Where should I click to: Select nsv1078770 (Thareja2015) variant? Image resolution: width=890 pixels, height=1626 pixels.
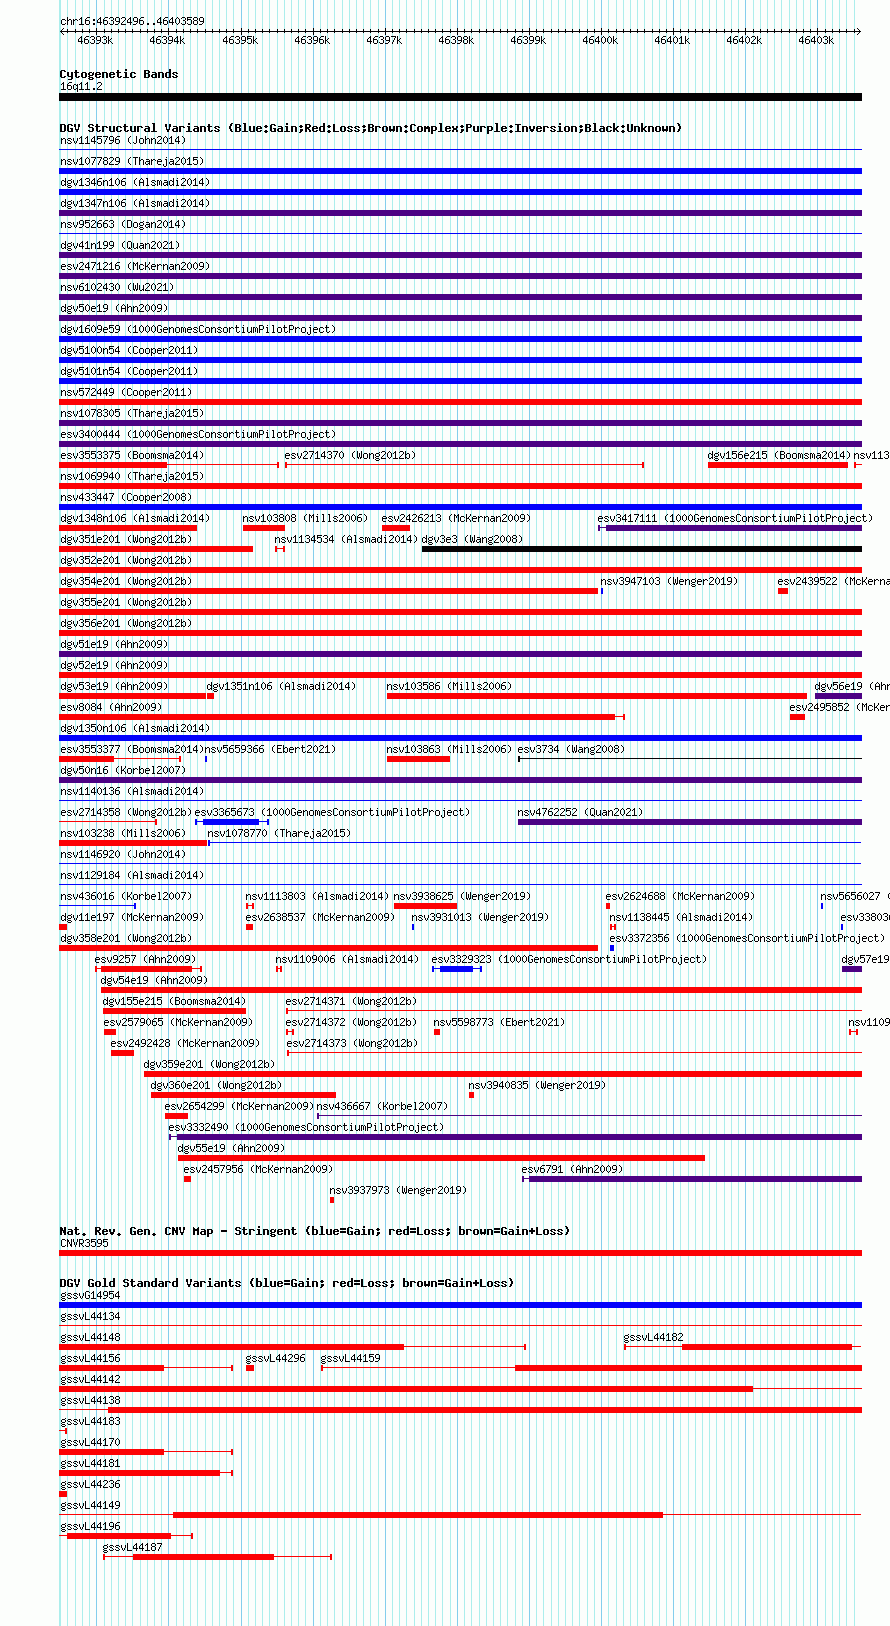279,833
